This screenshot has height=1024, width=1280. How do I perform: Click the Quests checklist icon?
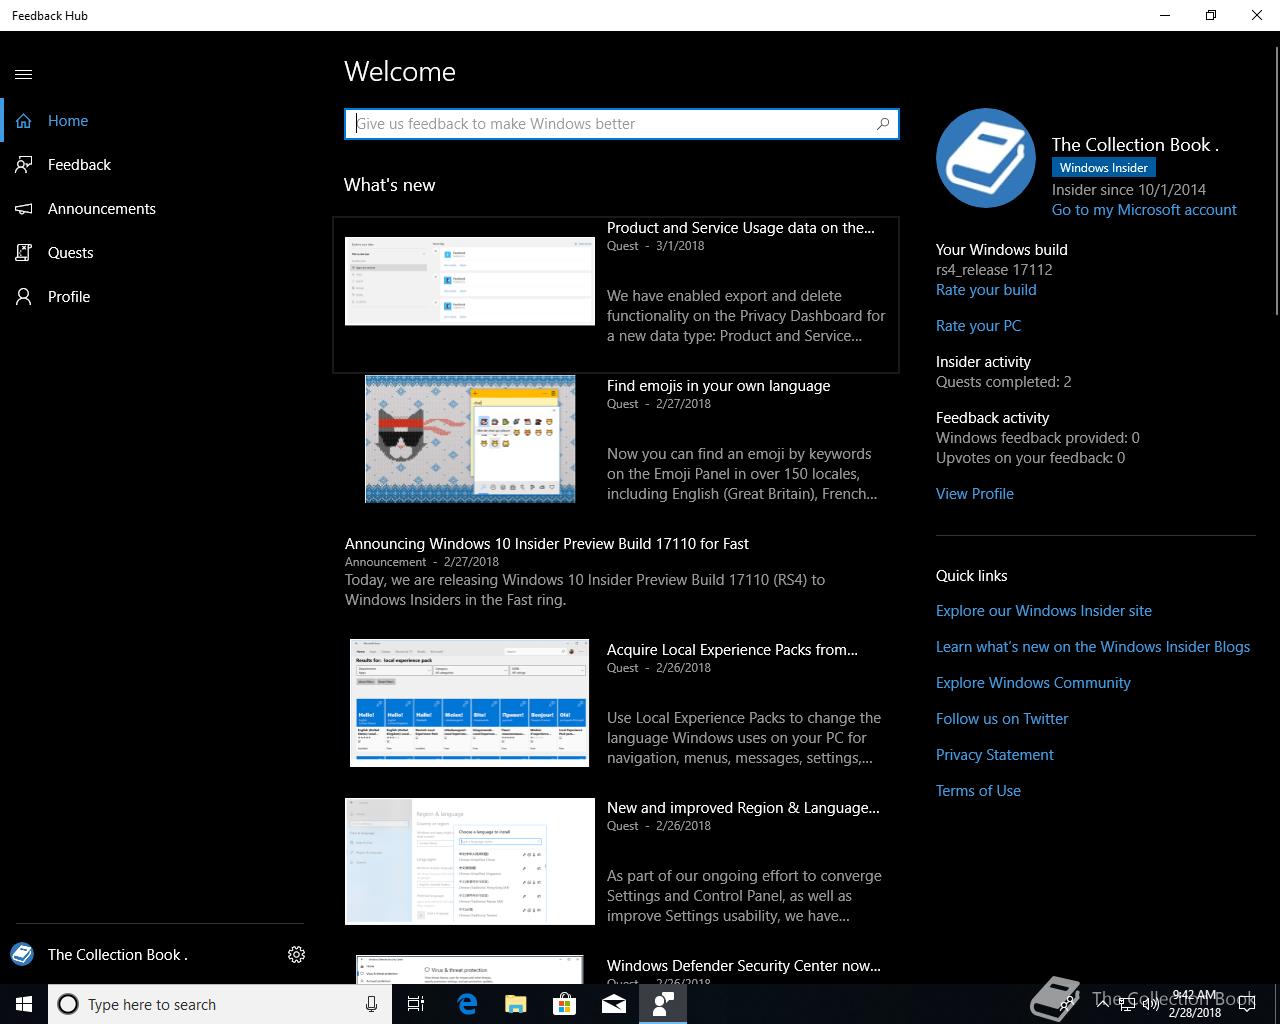click(x=24, y=252)
